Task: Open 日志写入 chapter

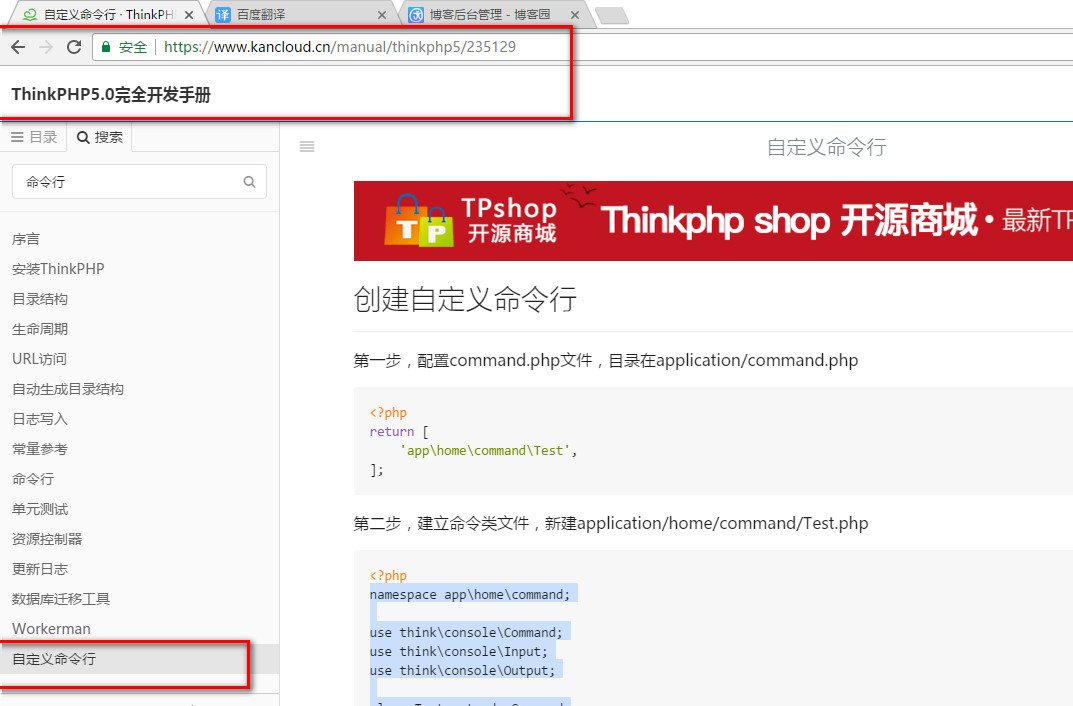Action: (40, 419)
